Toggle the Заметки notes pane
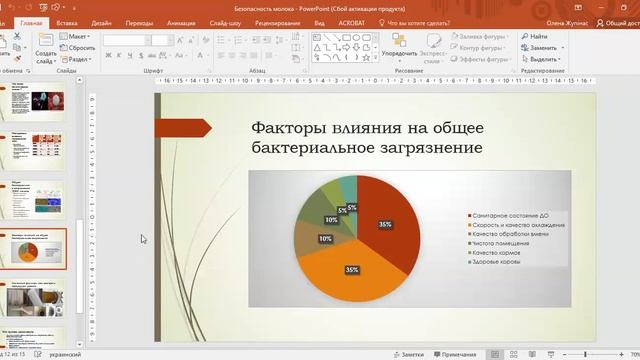The height and width of the screenshot is (360, 640). click(x=409, y=354)
